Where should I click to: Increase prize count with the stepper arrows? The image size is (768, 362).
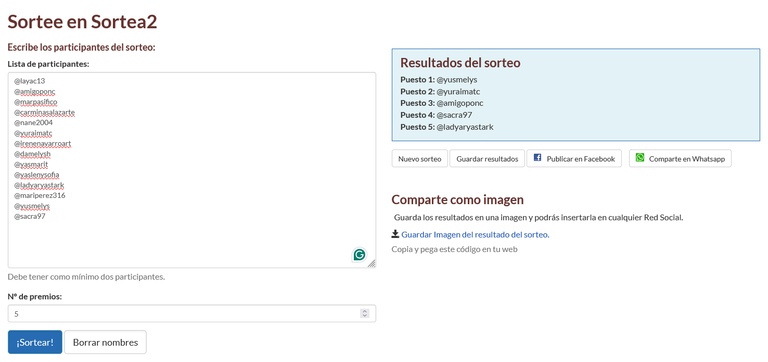point(364,312)
